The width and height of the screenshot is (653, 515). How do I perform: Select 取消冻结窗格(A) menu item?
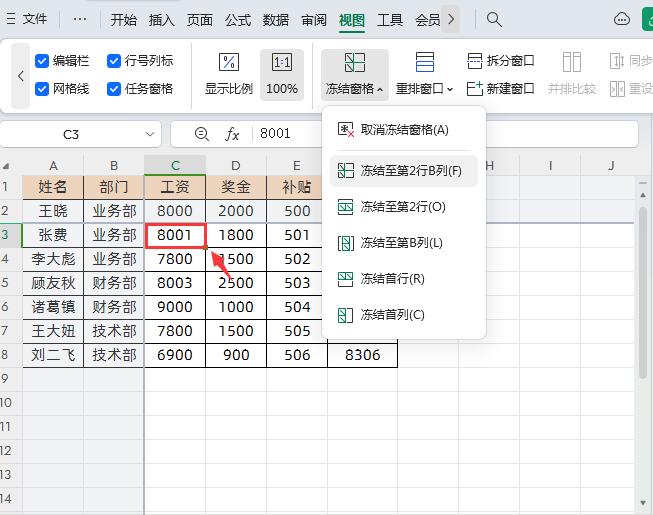coord(404,130)
